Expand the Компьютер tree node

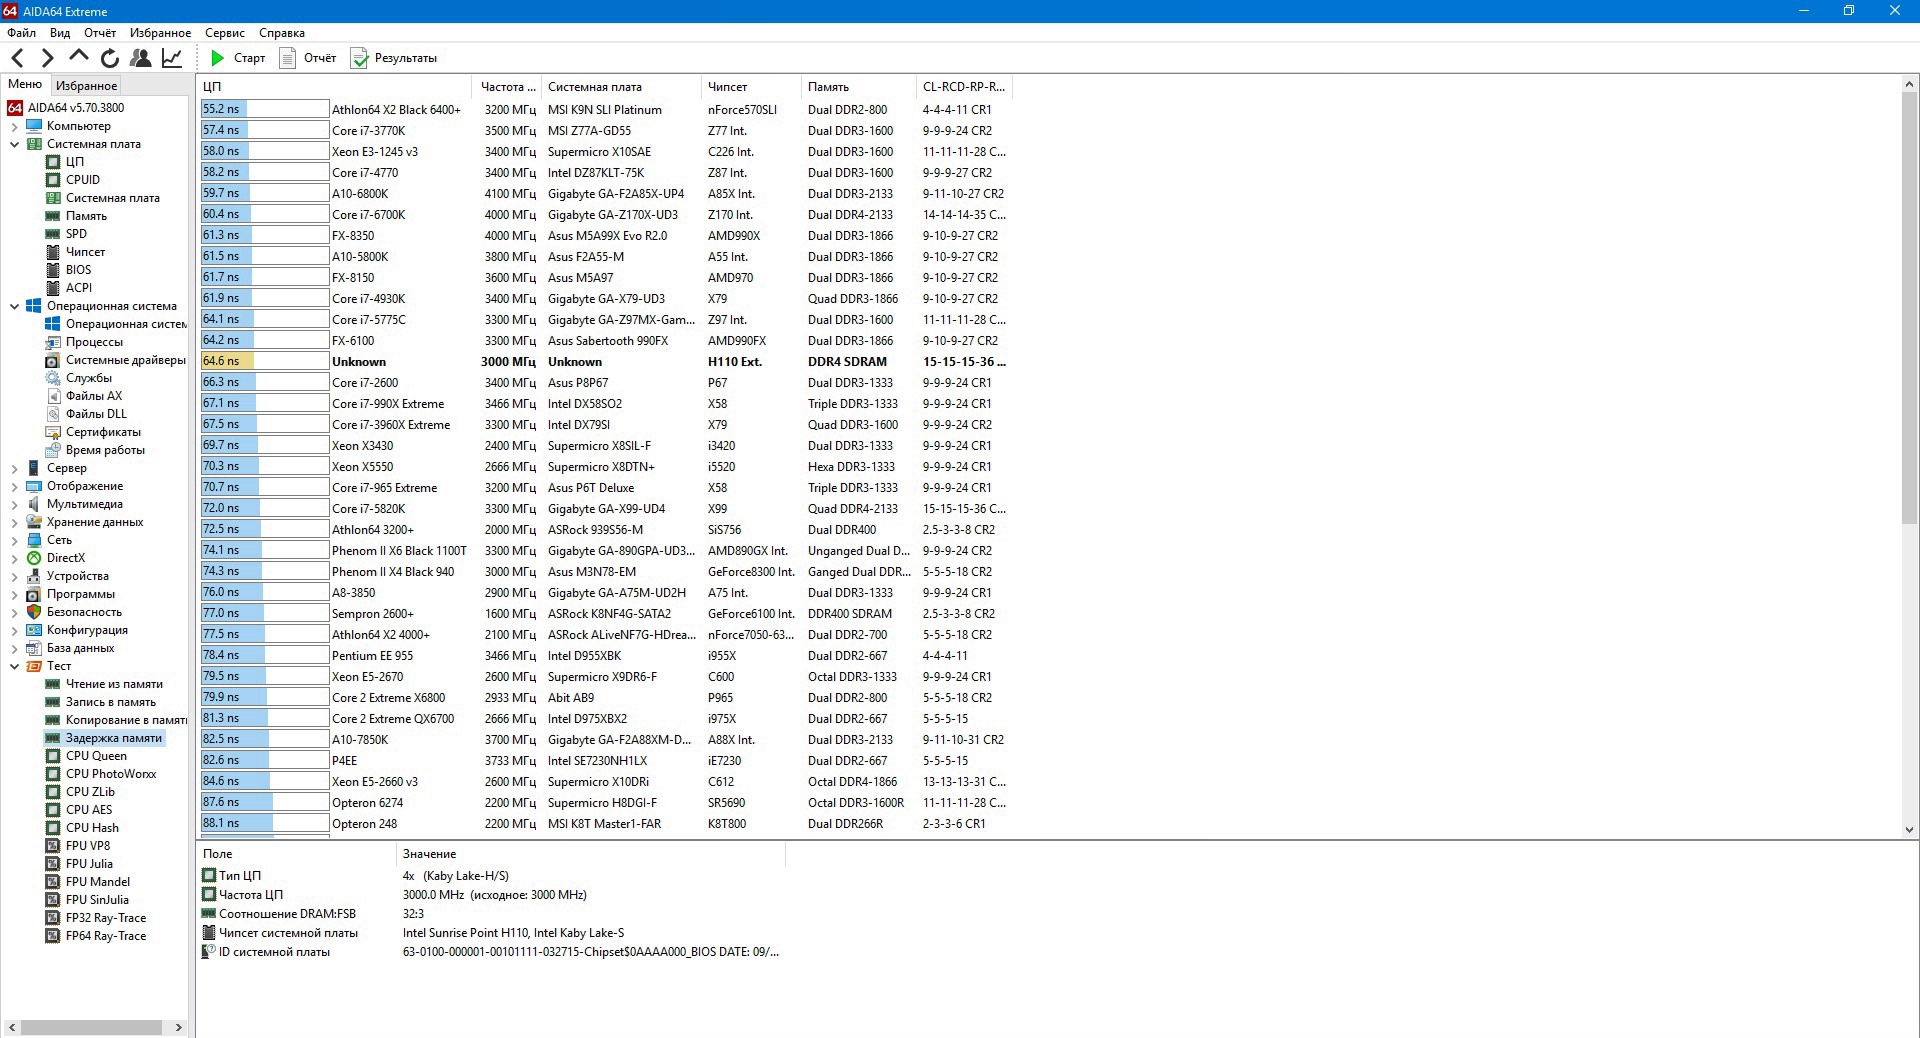pyautogui.click(x=14, y=126)
